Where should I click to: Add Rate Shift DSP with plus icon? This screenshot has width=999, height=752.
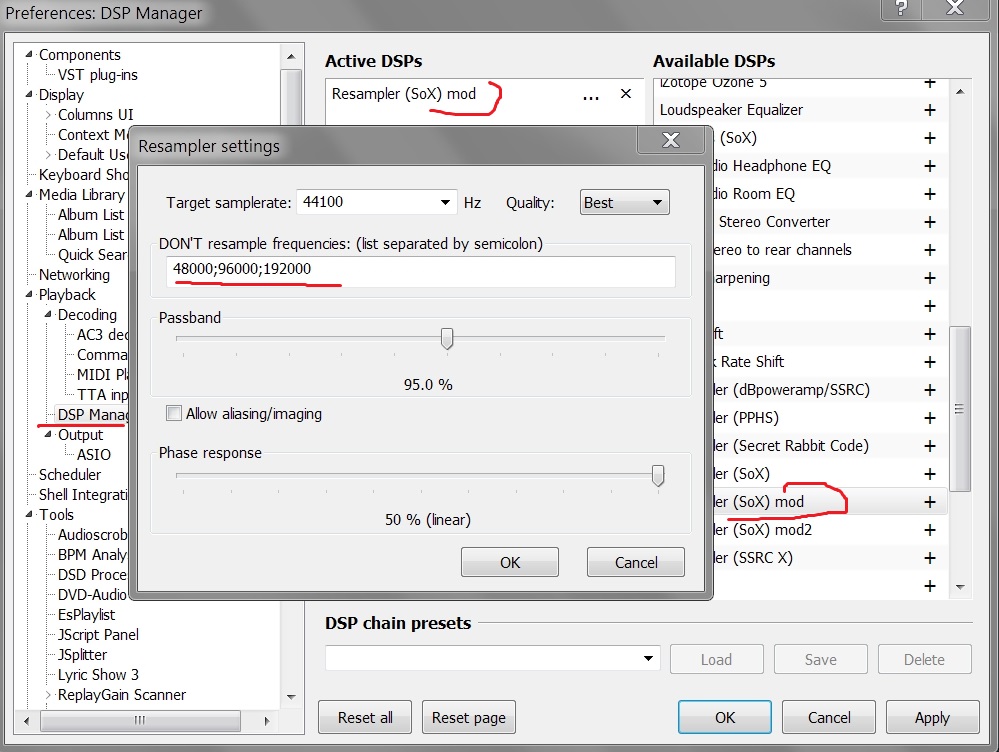pos(930,362)
